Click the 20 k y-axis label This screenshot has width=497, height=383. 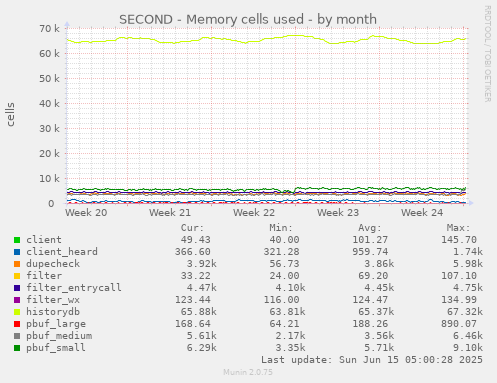[49, 154]
